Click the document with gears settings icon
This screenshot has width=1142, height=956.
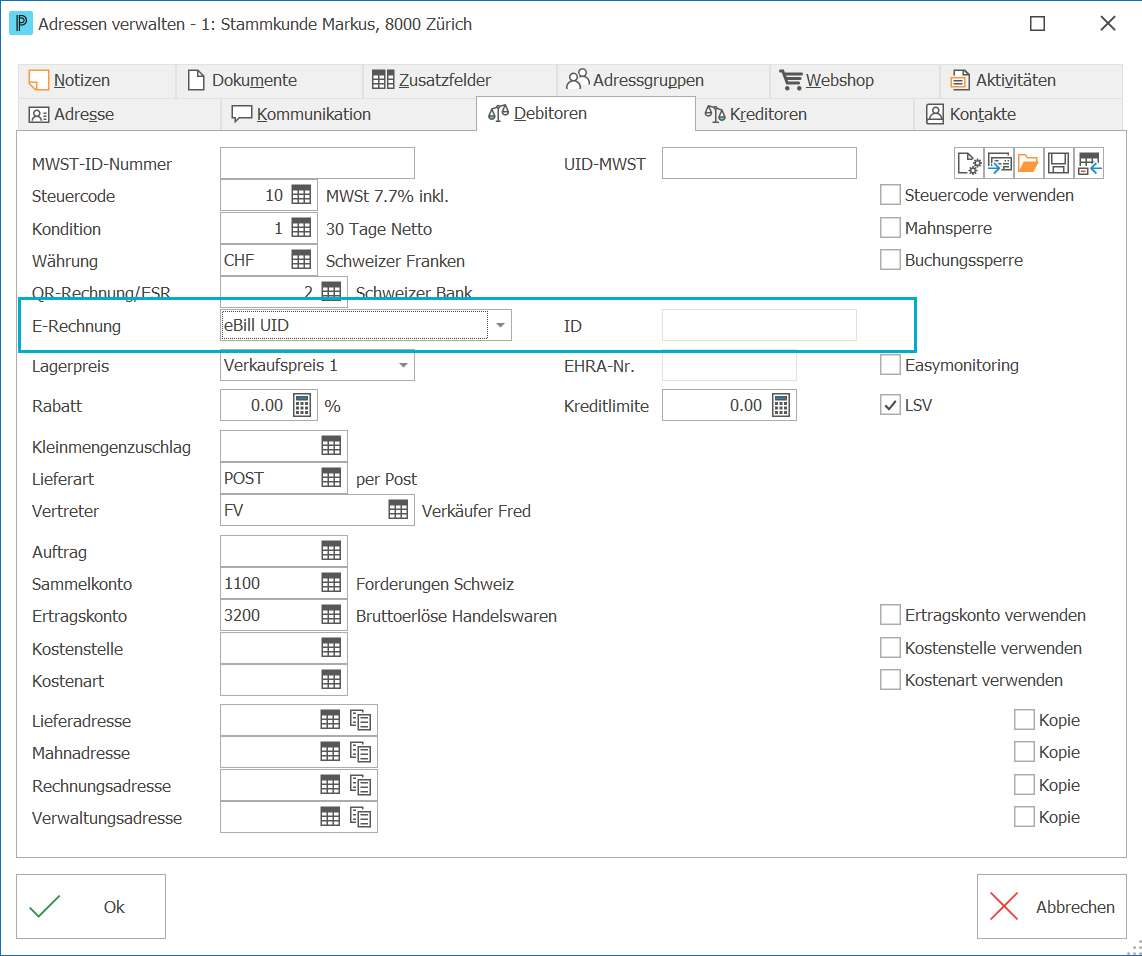[969, 163]
